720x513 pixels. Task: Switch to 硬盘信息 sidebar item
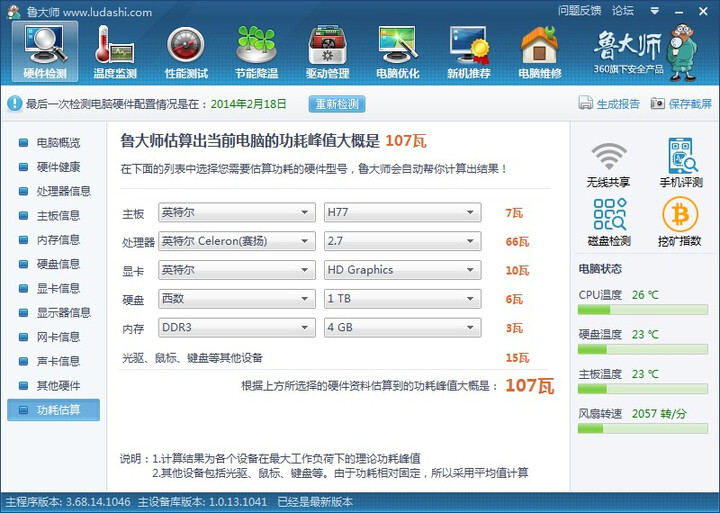[x=53, y=265]
